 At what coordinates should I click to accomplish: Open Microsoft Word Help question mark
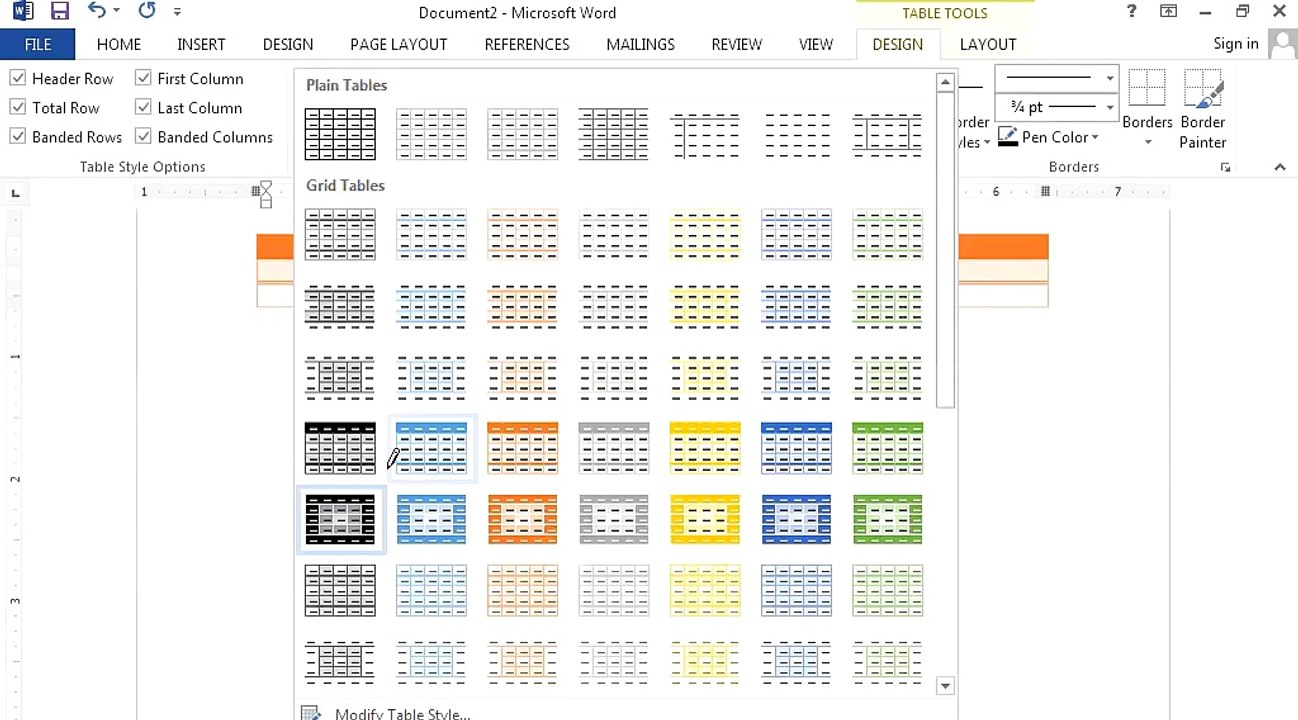click(x=1131, y=12)
